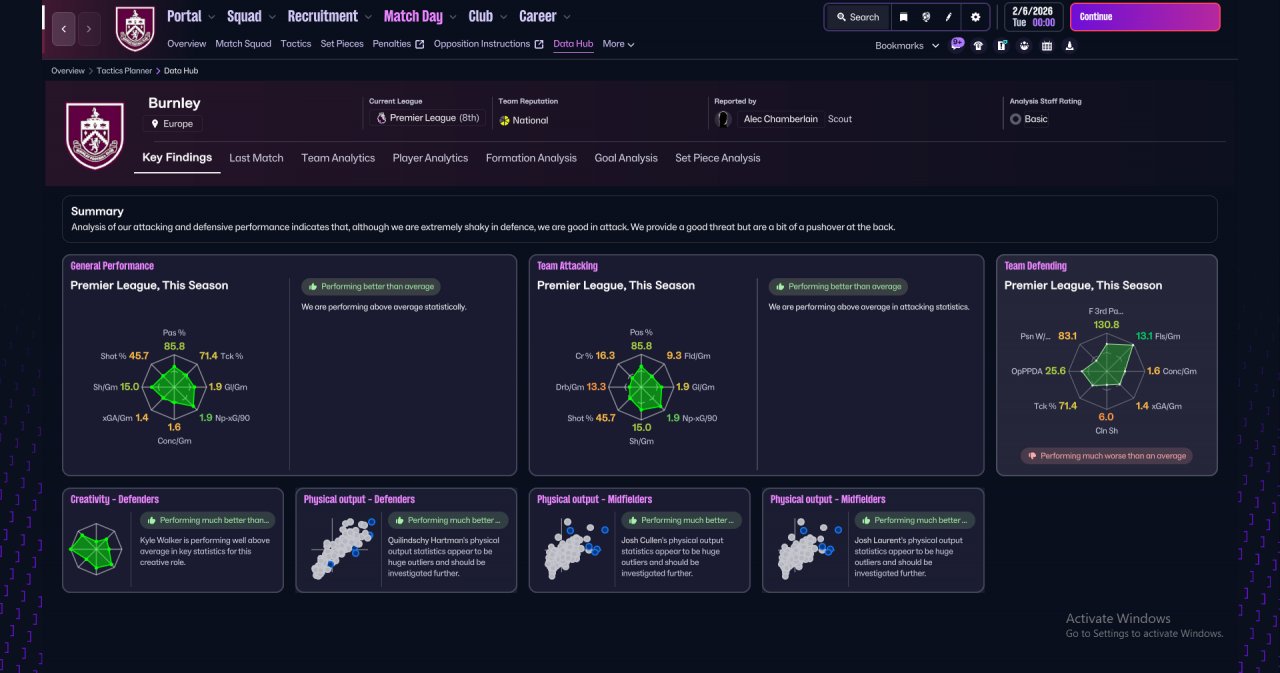This screenshot has height=673, width=1280.
Task: Open the Creativity - Defenders card
Action: (x=173, y=540)
